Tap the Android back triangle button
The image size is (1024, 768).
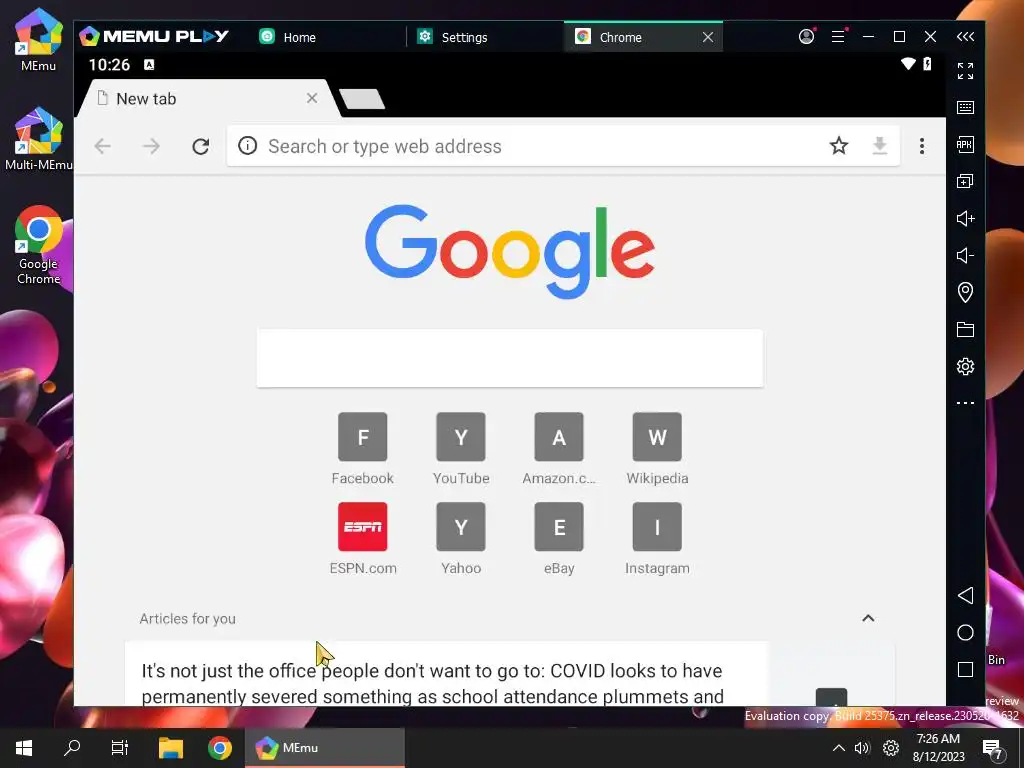tap(965, 595)
